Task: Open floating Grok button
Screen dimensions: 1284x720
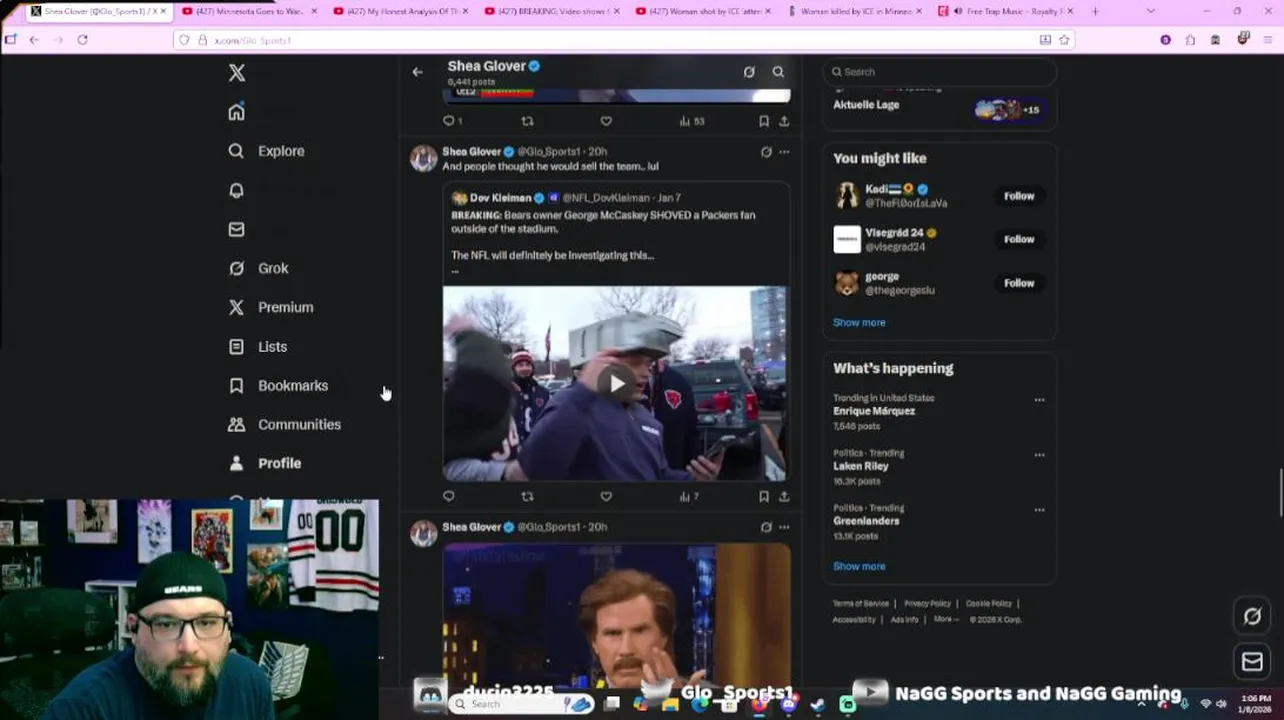Action: (x=1252, y=617)
